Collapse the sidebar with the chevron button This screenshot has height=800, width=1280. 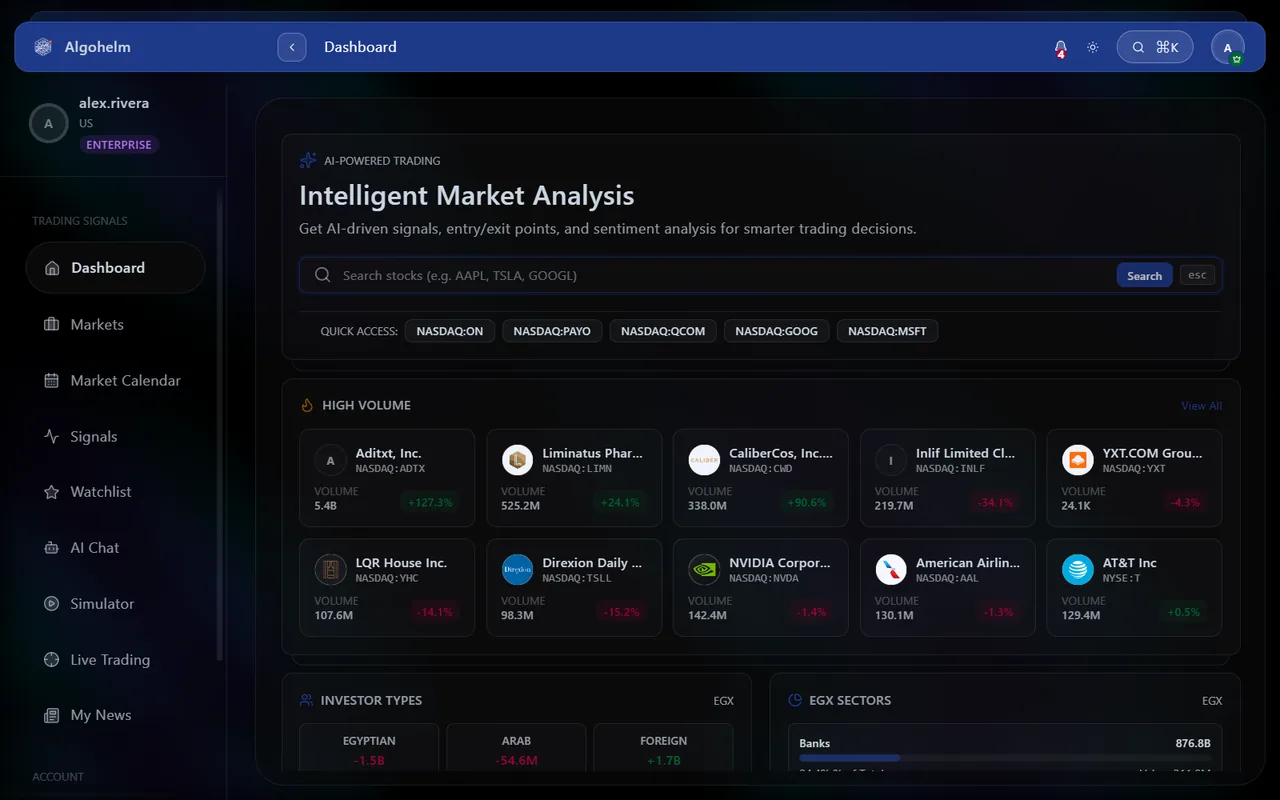(x=292, y=47)
